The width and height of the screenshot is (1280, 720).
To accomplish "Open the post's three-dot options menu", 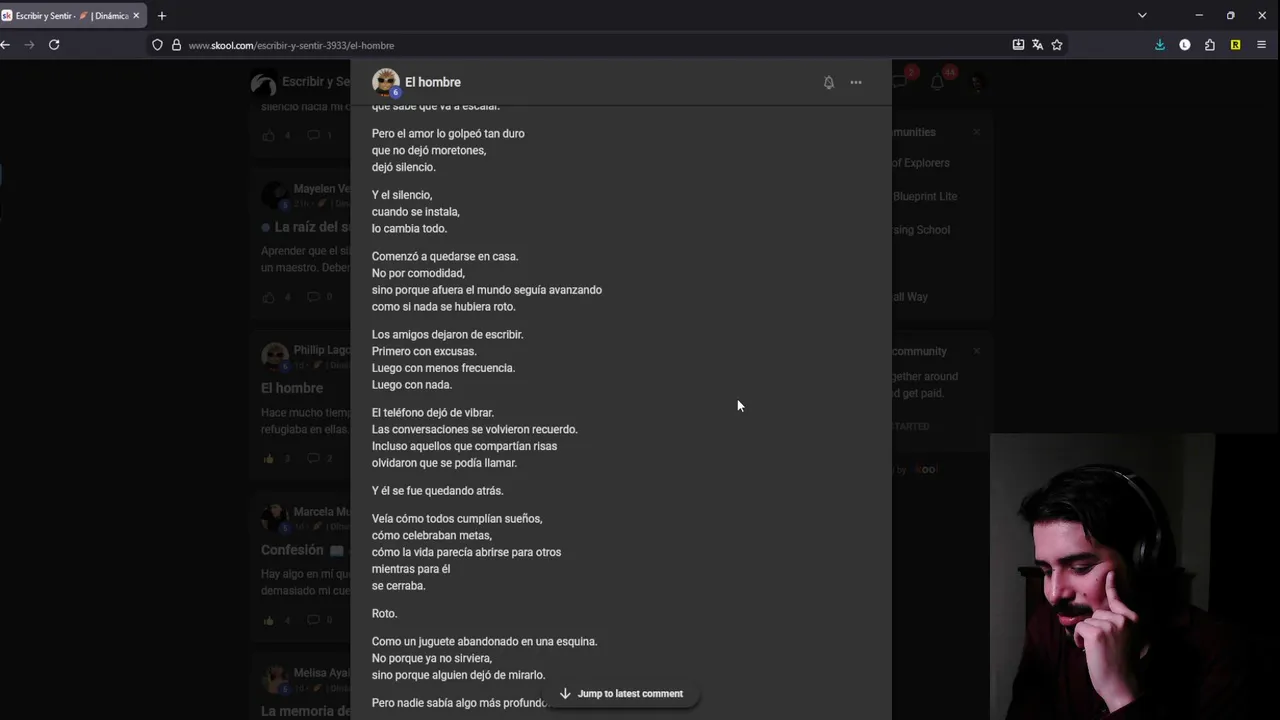I will (856, 83).
